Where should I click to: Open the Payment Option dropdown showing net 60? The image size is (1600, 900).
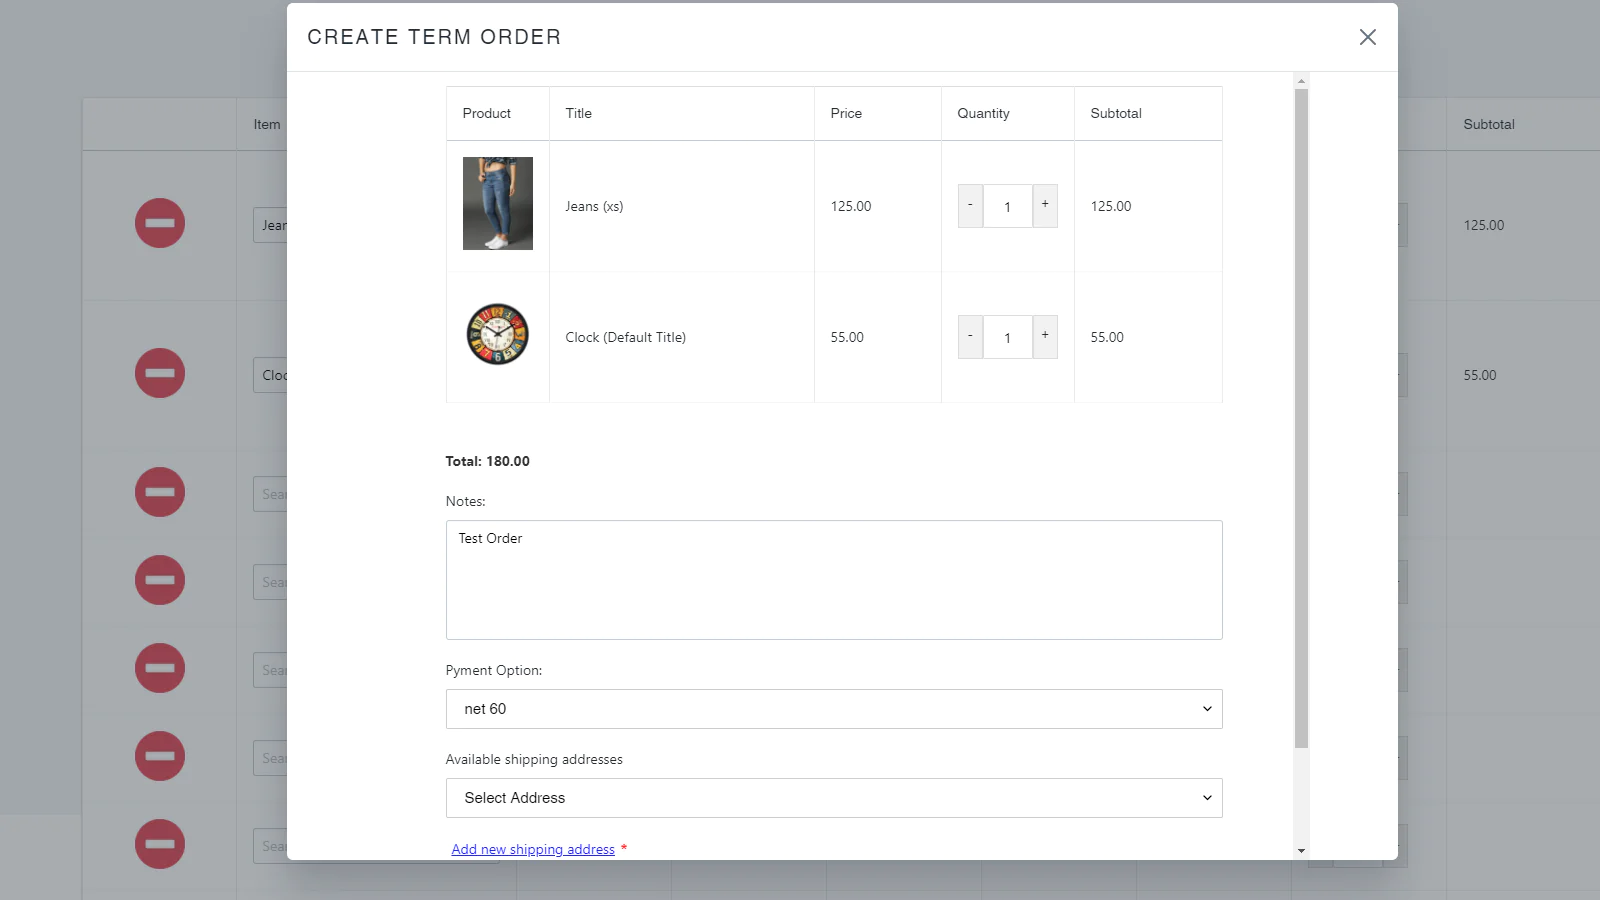click(833, 709)
